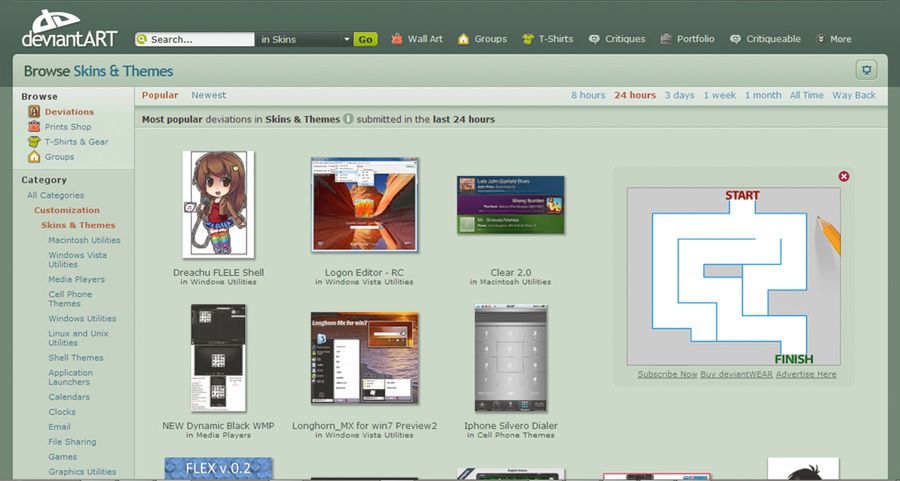
Task: Click the Prints Shop link
Action: [68, 126]
